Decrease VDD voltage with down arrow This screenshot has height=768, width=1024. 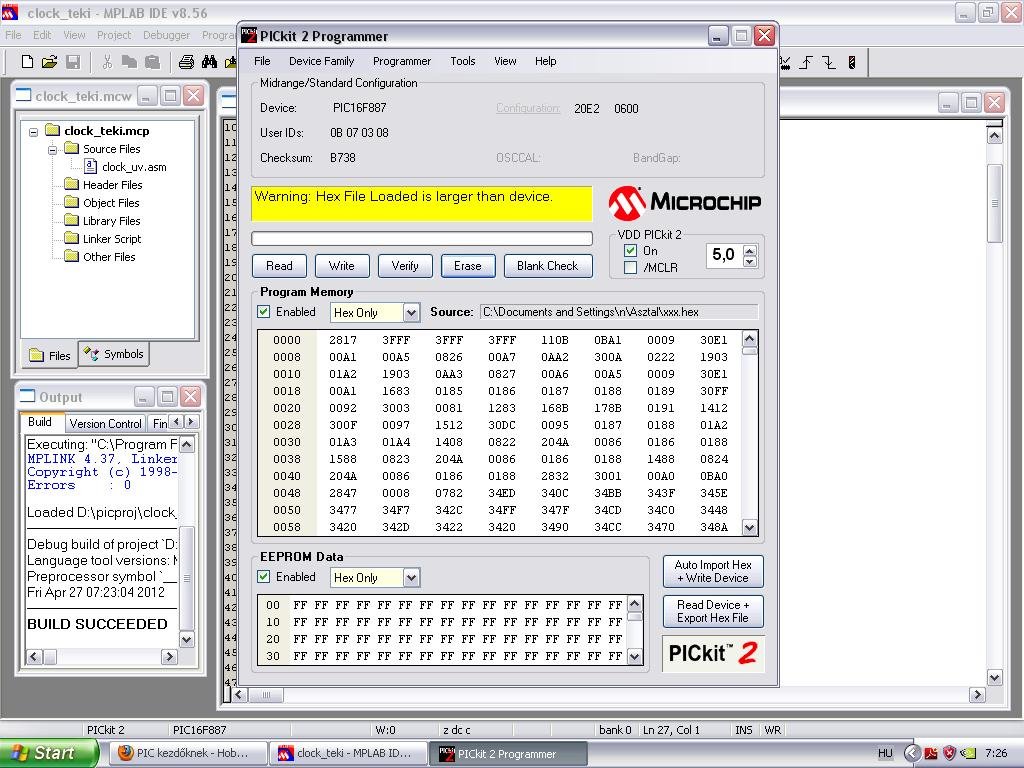click(750, 261)
